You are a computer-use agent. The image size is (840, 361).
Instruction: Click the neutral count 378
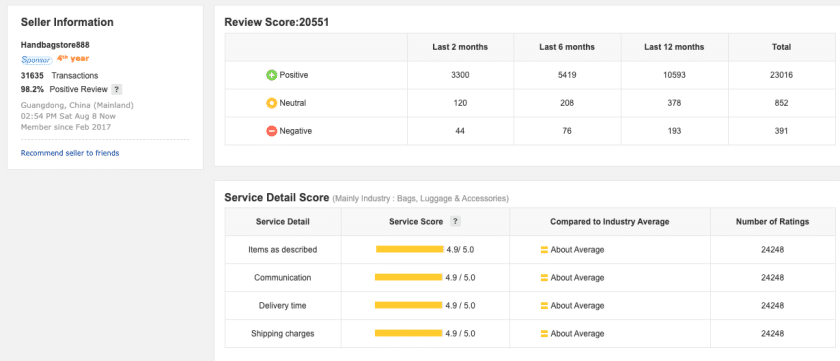pos(674,103)
